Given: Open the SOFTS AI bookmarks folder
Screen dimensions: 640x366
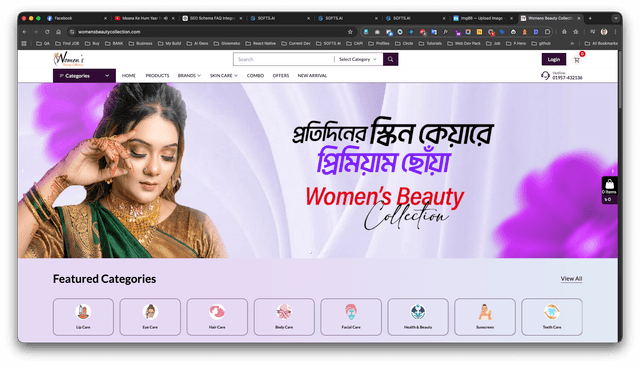Looking at the screenshot, I should (329, 43).
